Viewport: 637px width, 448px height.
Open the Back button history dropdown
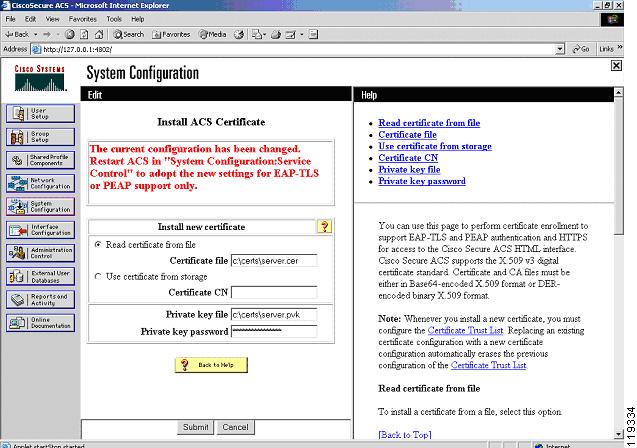[x=35, y=35]
